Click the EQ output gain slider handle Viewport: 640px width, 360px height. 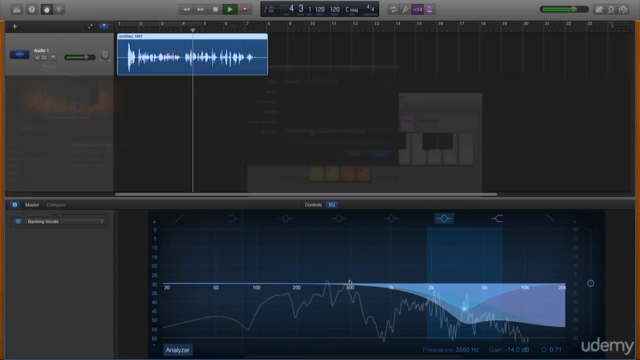tap(591, 283)
